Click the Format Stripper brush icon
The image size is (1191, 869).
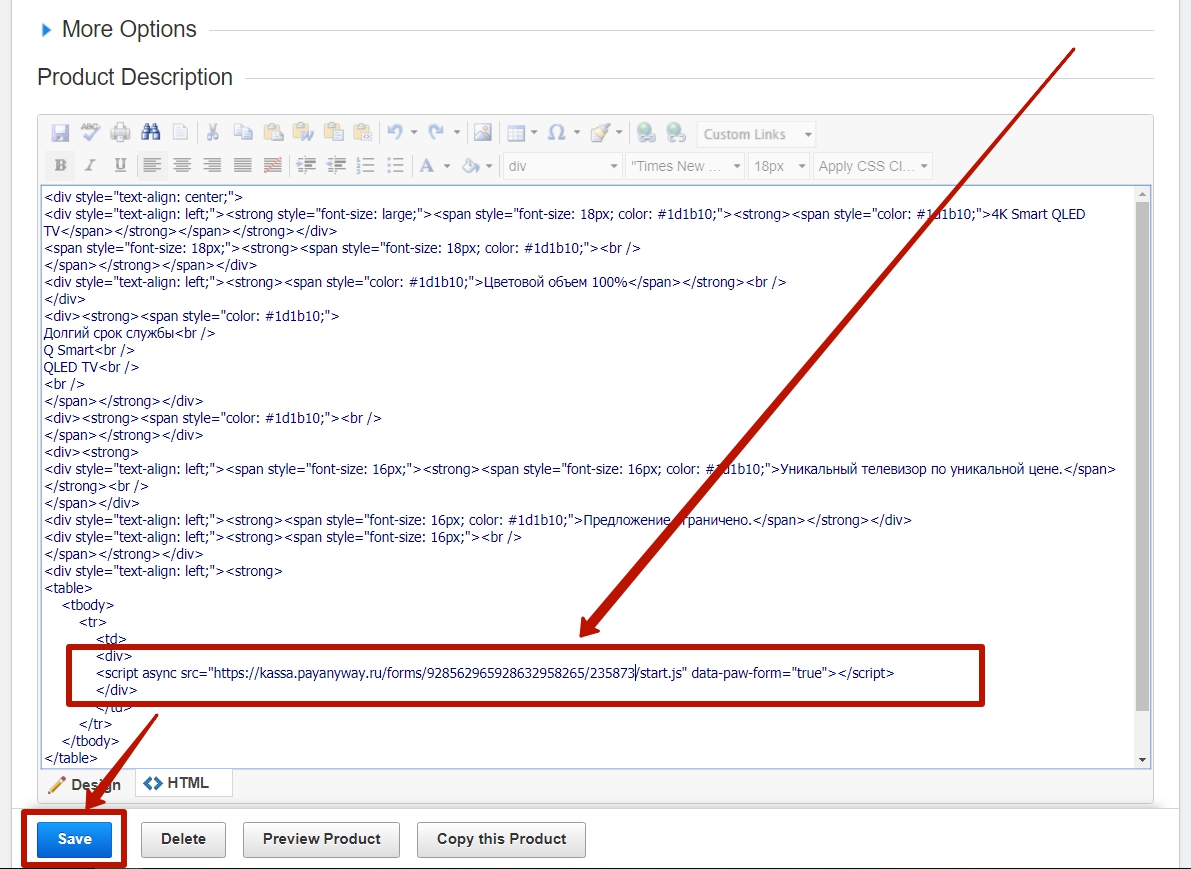point(600,133)
